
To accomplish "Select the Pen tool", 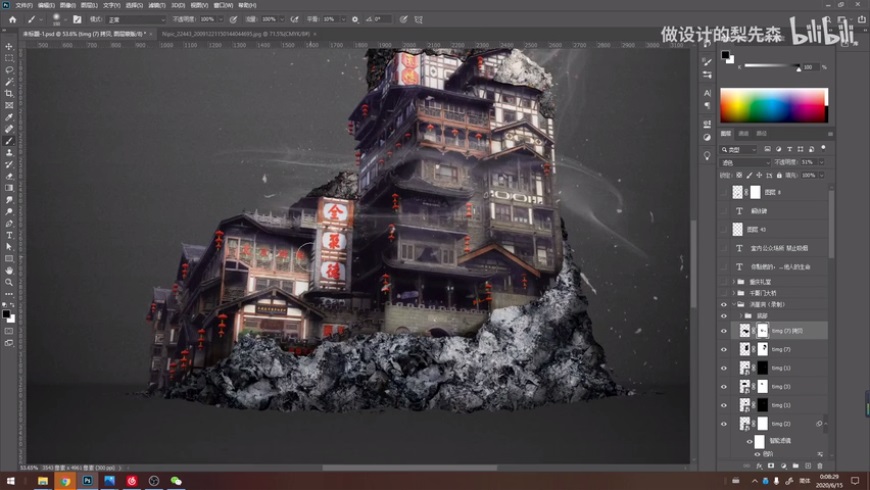I will 9,223.
